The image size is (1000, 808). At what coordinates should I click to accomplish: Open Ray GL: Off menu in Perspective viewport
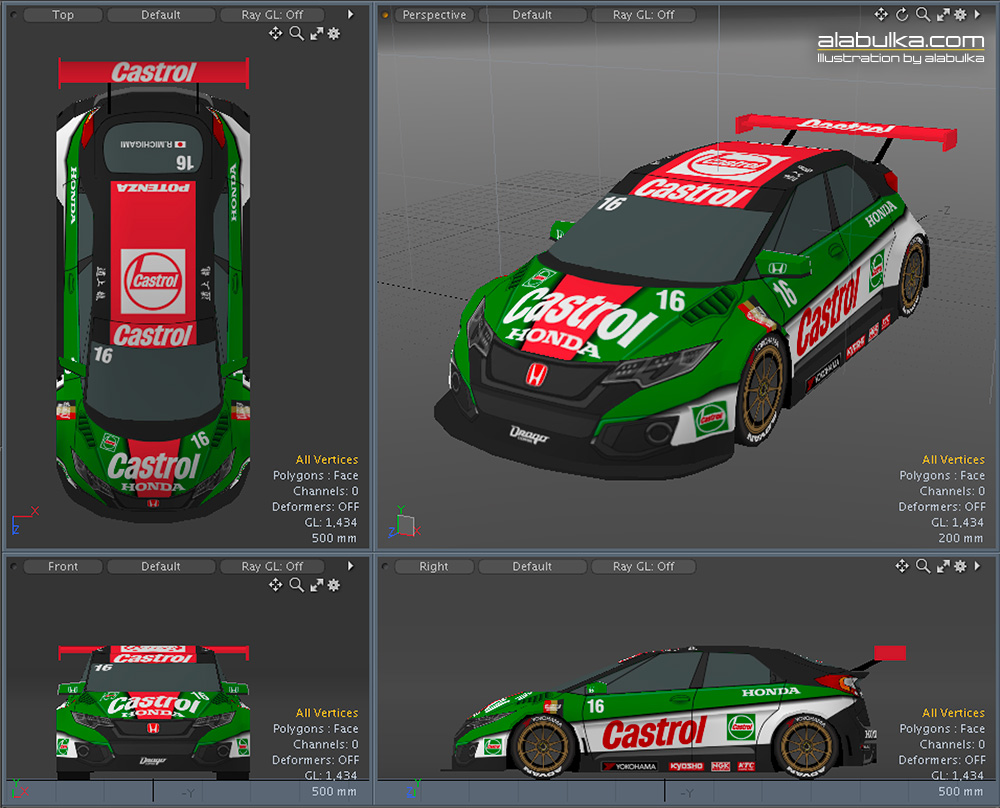point(643,15)
